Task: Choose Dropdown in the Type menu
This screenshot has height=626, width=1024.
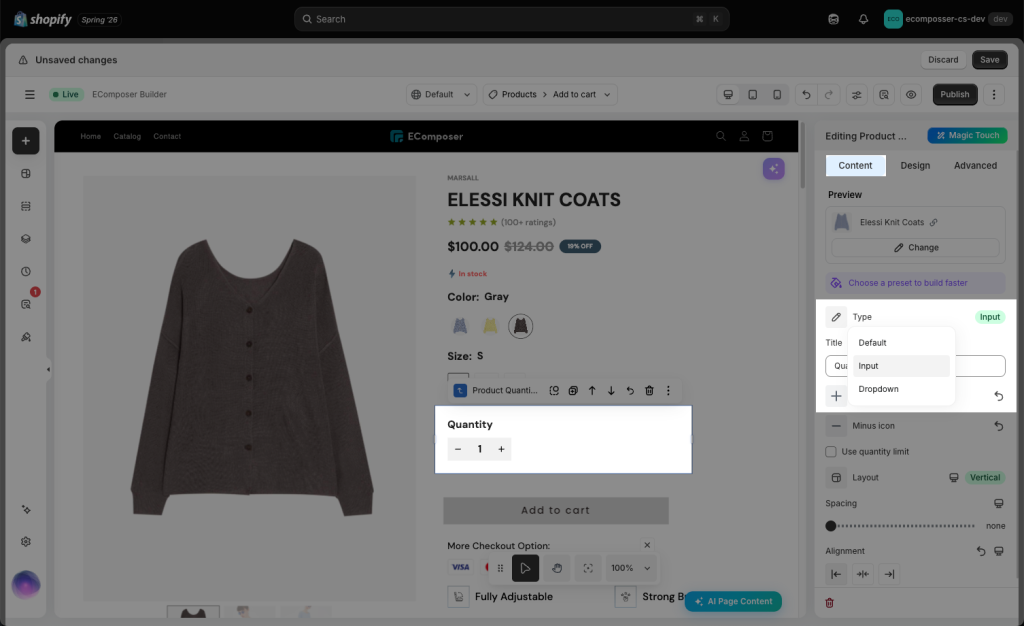Action: [x=901, y=389]
